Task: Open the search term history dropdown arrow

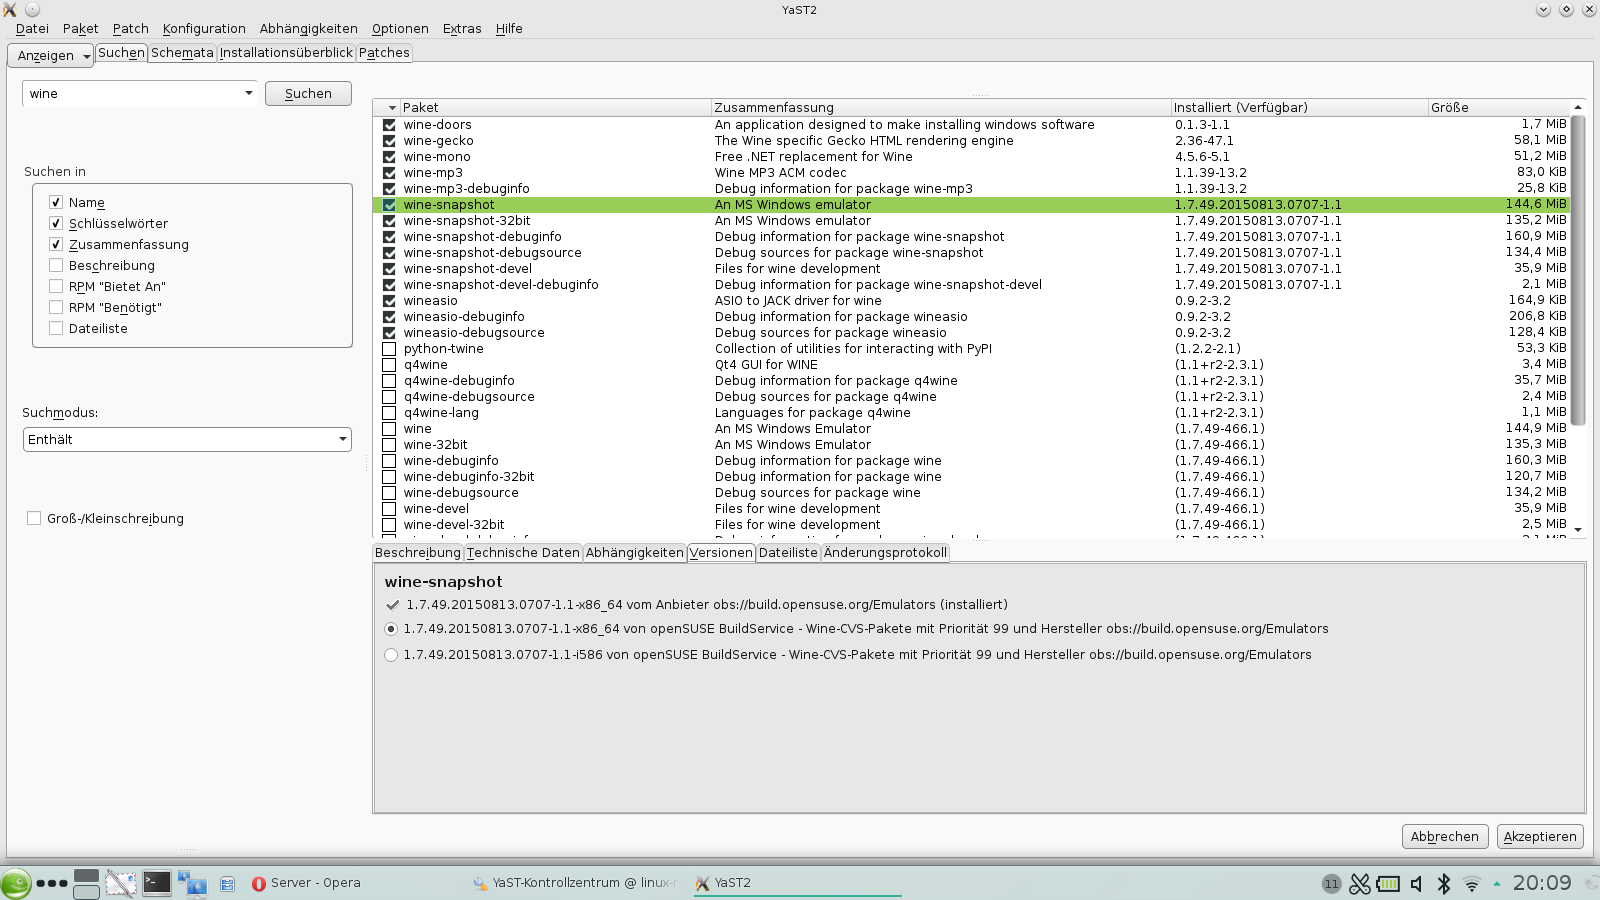Action: pos(249,93)
